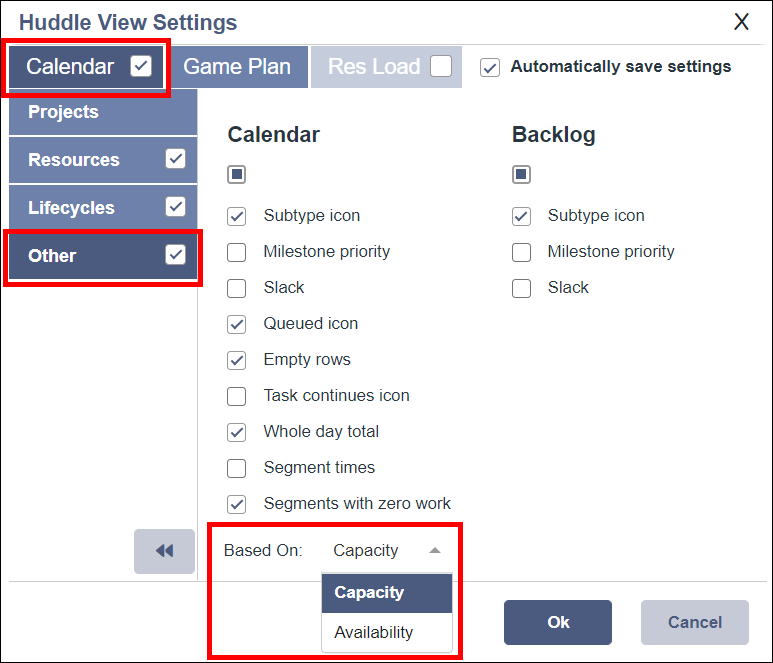Toggle Automatically save settings checkbox
773x663 pixels.
490,67
